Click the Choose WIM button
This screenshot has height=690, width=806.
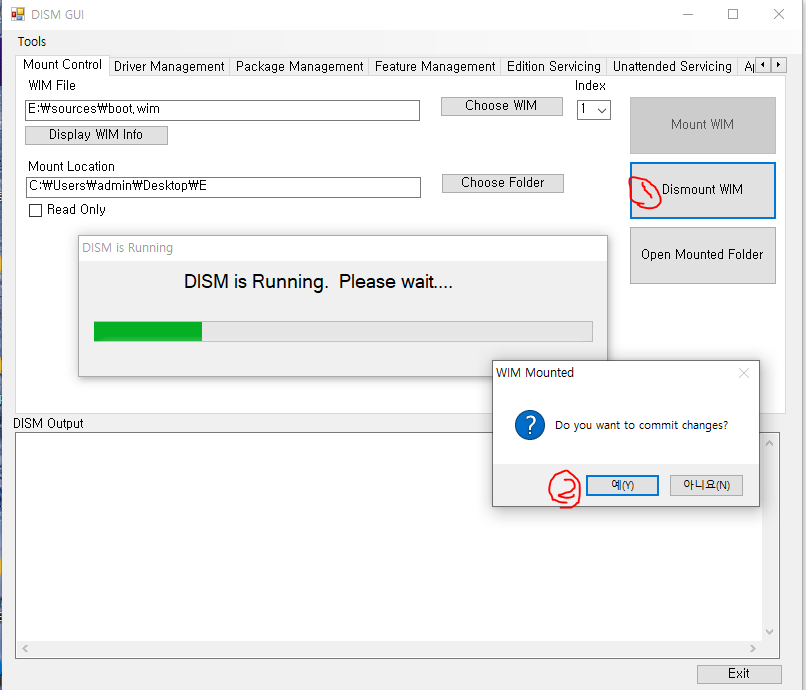point(502,106)
